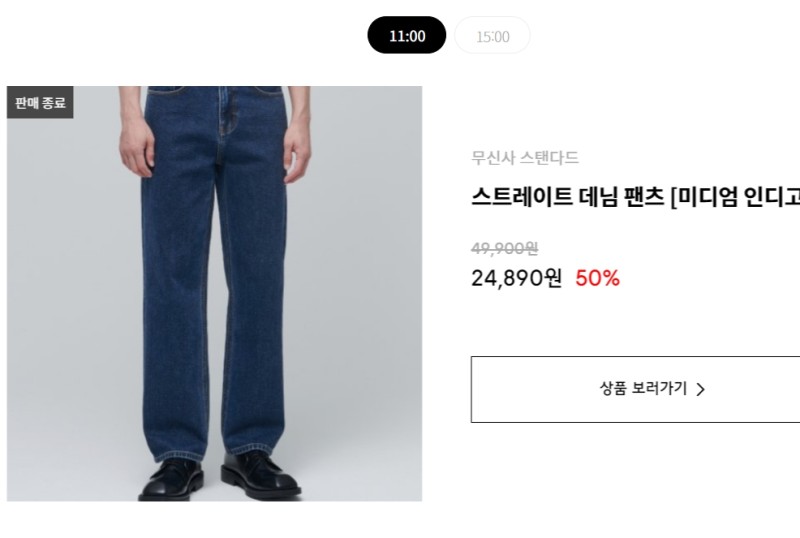
Task: Click the 24,890원 sale price text
Action: [516, 278]
